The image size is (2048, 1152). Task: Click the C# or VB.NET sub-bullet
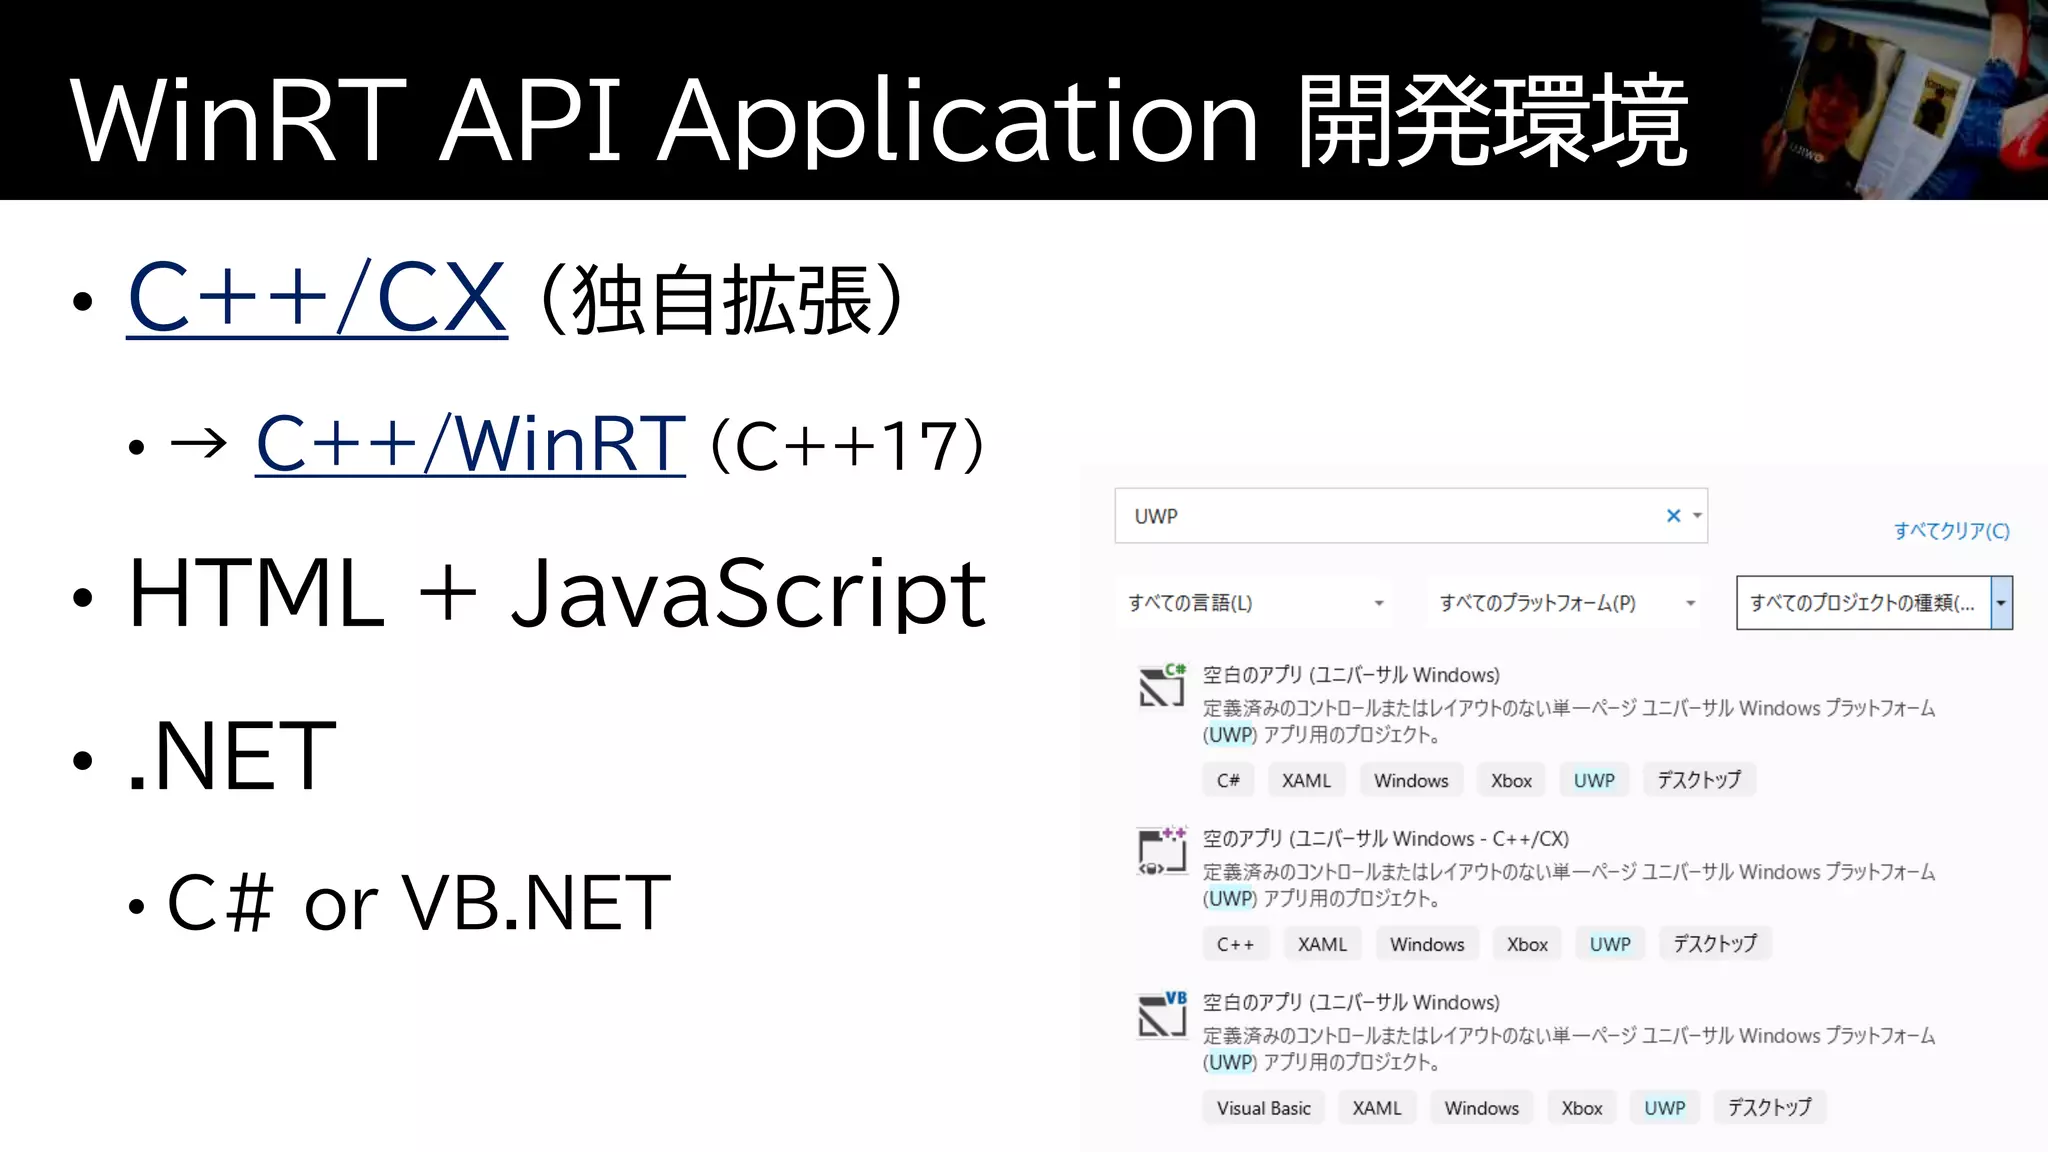(419, 902)
